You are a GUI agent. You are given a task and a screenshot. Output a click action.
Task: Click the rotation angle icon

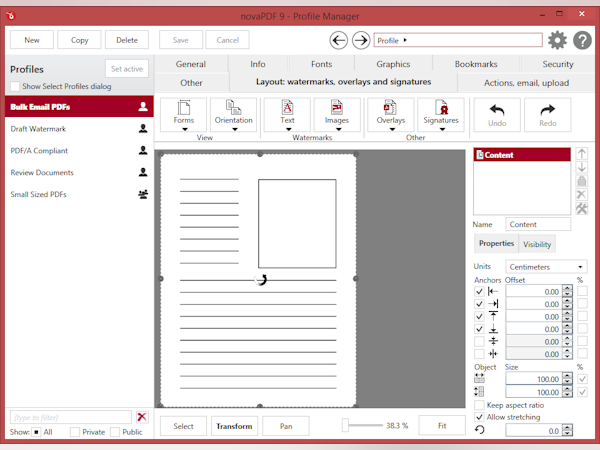tap(479, 430)
